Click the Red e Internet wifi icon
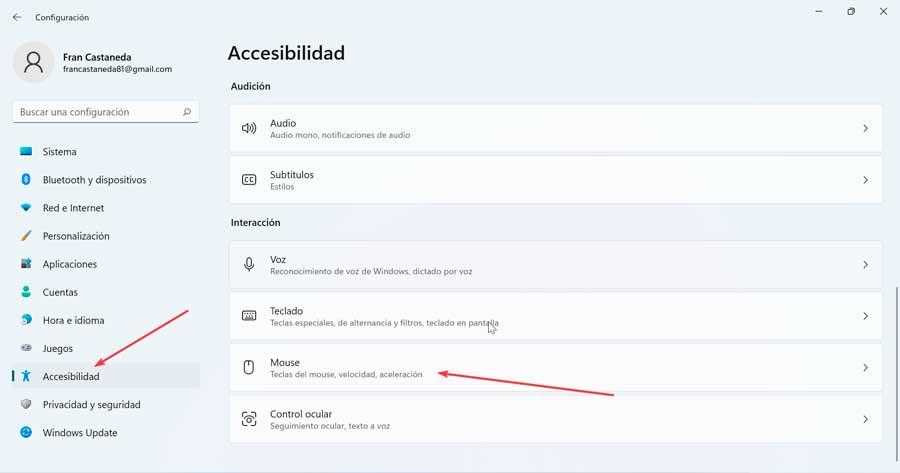This screenshot has height=473, width=900. pos(26,208)
